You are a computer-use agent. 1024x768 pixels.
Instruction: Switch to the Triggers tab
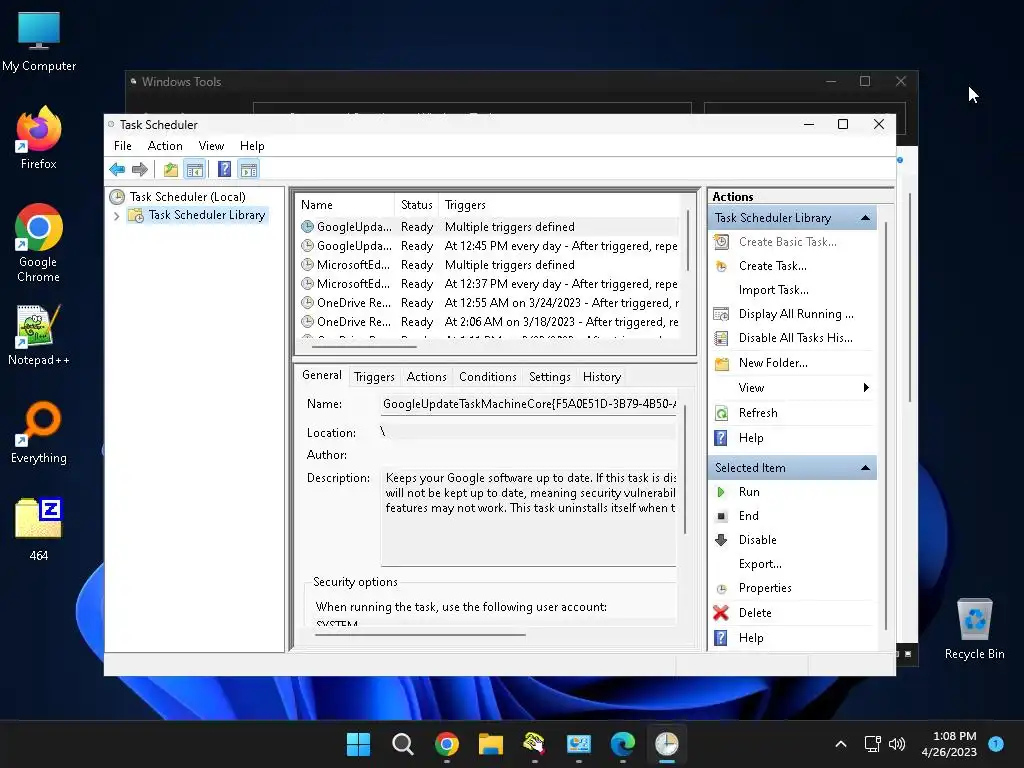tap(374, 377)
